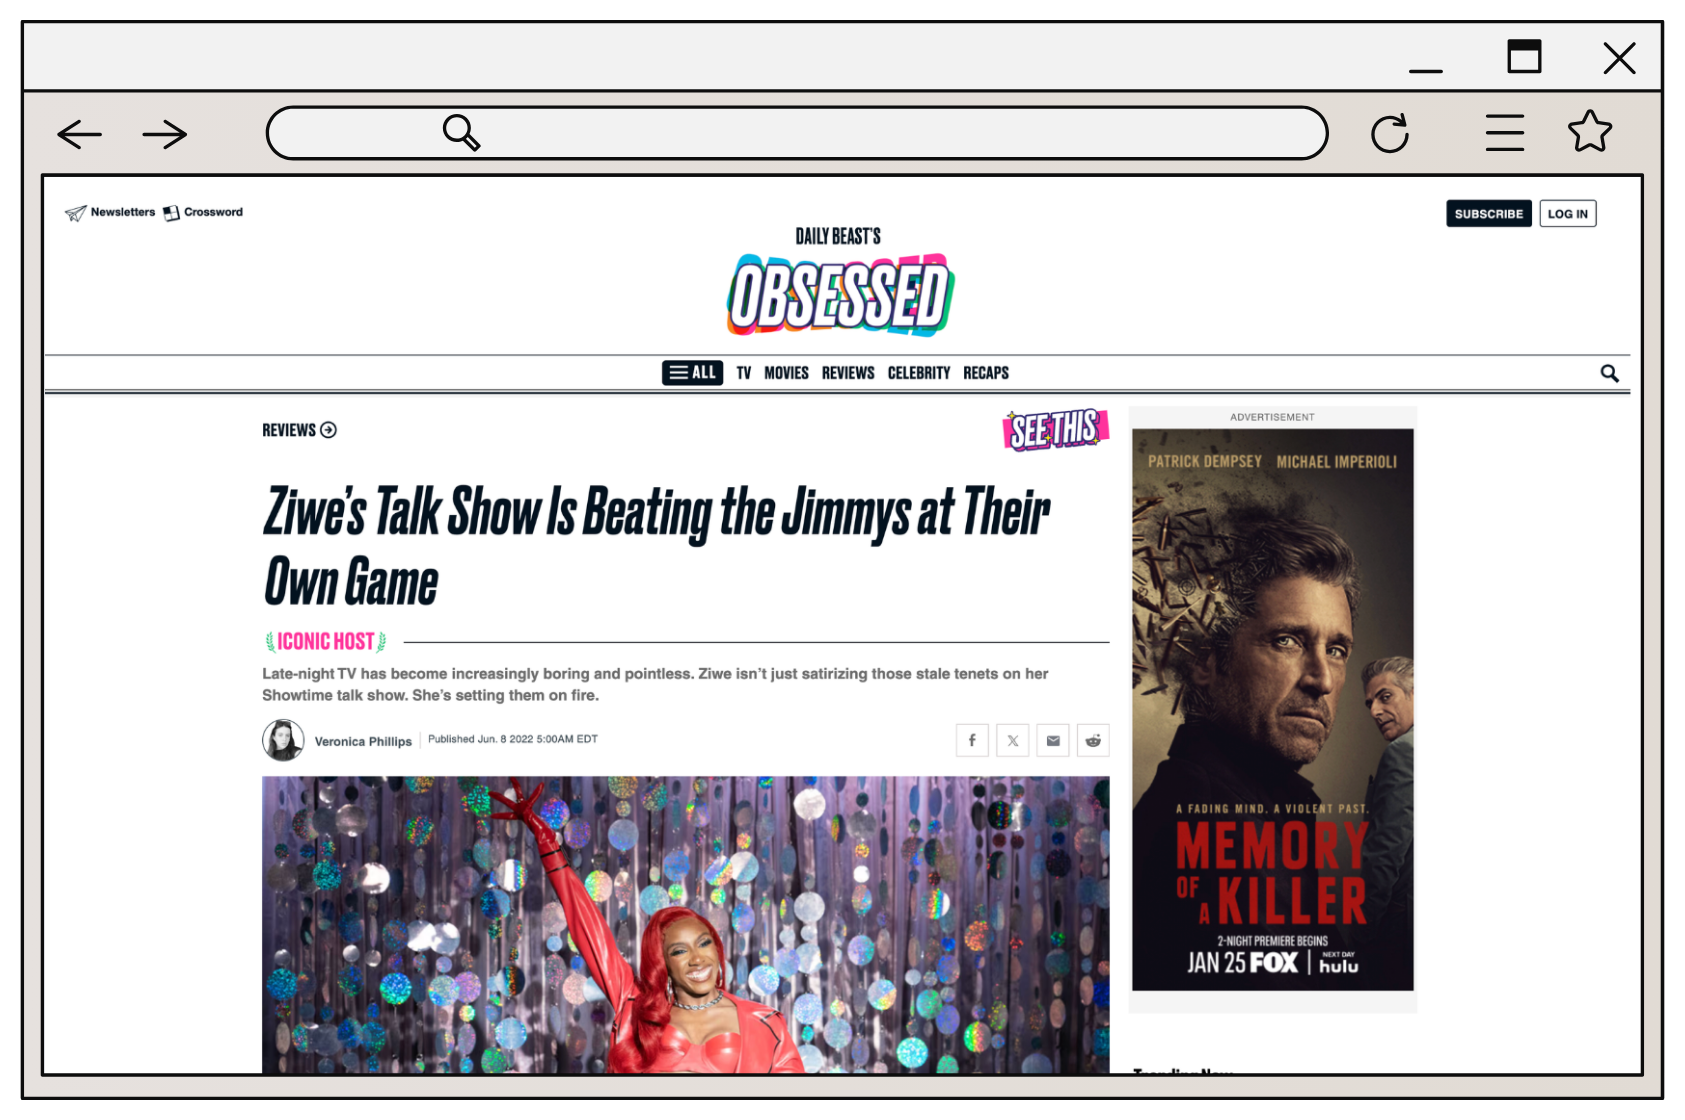This screenshot has height=1120, width=1685.
Task: Reload the page with the refresh icon
Action: click(1390, 132)
